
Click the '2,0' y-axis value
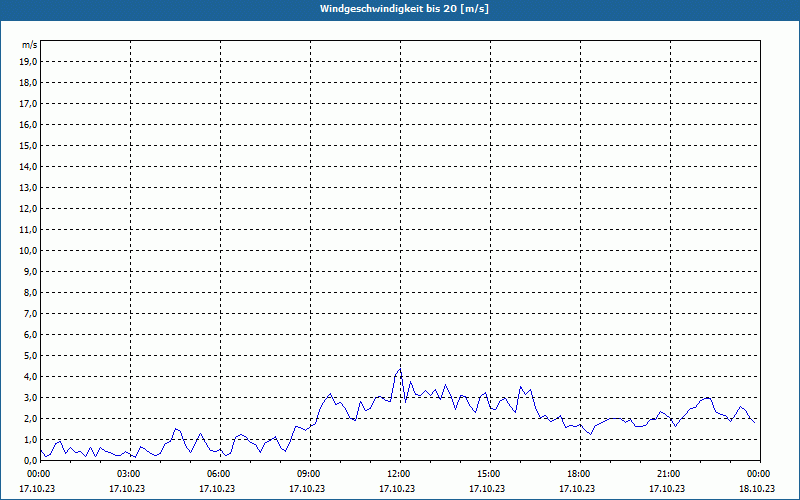point(30,418)
